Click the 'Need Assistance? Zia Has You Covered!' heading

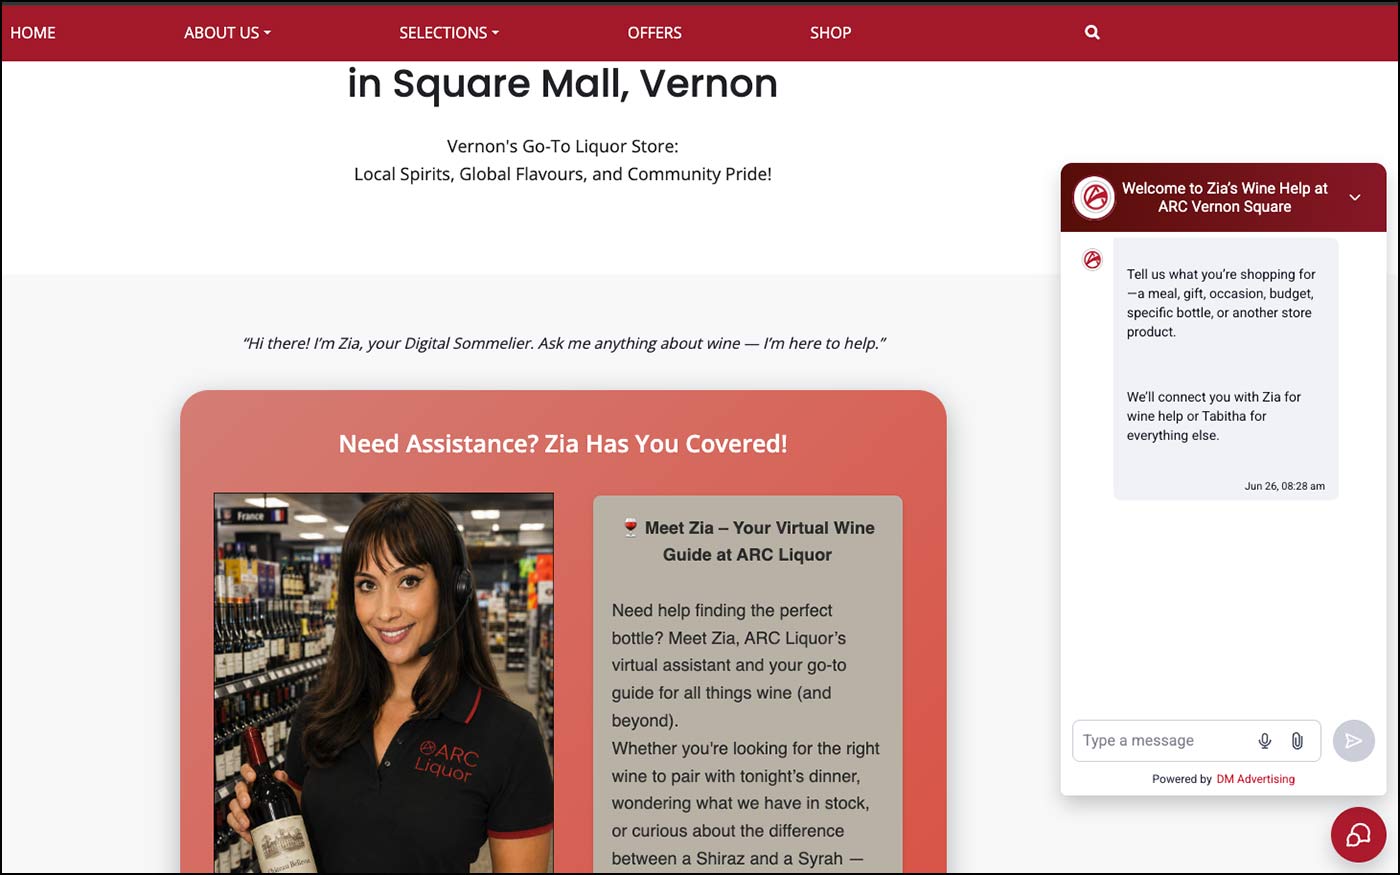[563, 443]
